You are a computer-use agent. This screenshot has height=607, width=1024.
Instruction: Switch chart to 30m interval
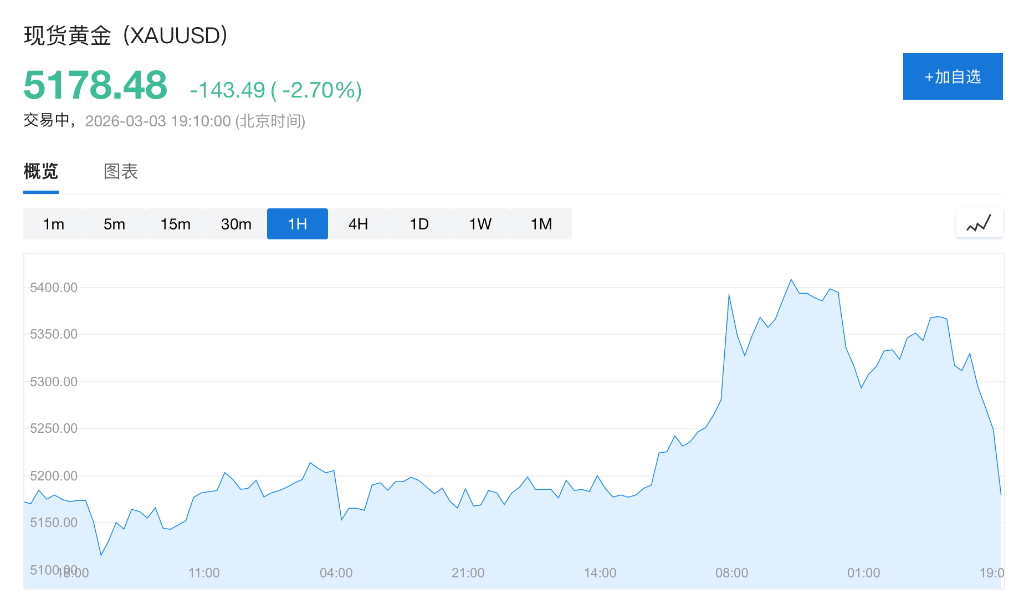click(236, 224)
